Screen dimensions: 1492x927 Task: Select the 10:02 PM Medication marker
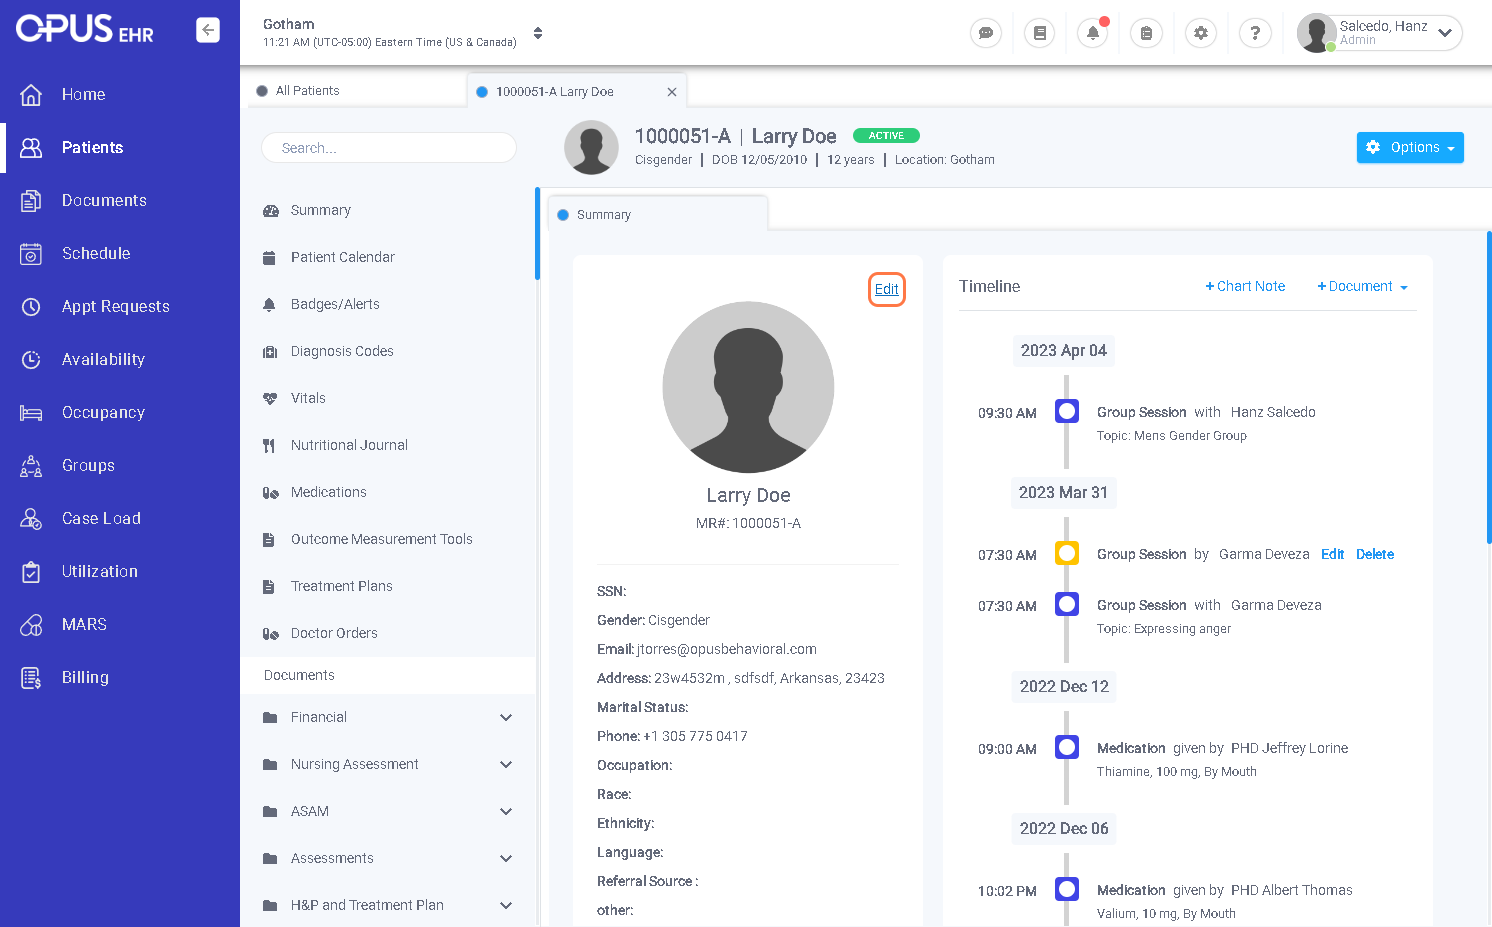pyautogui.click(x=1067, y=889)
